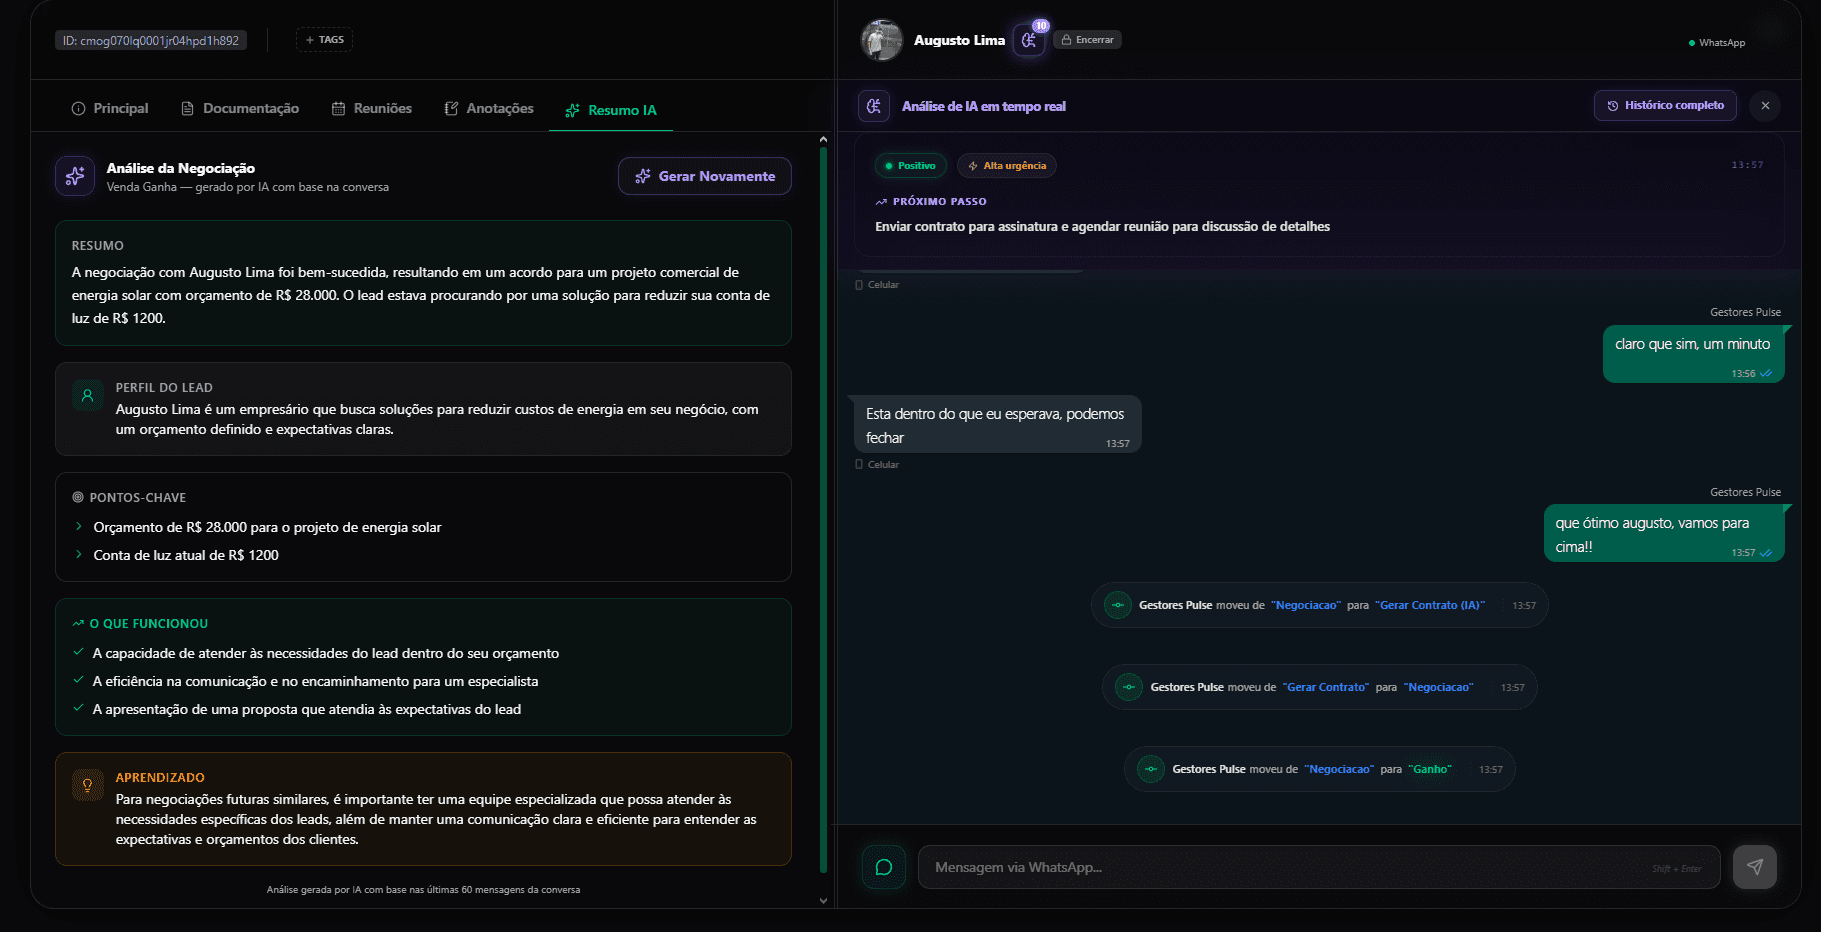
Task: Click the chat bubble icon beside message input
Action: [x=884, y=867]
